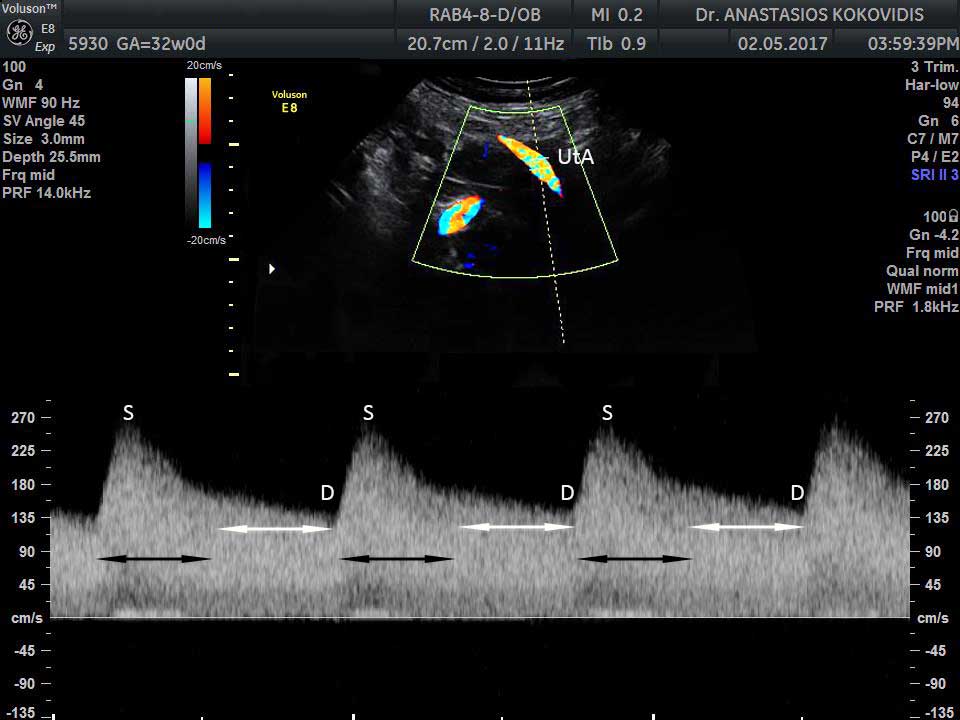
Task: Click the exam date '02.05.2017'
Action: [x=782, y=44]
